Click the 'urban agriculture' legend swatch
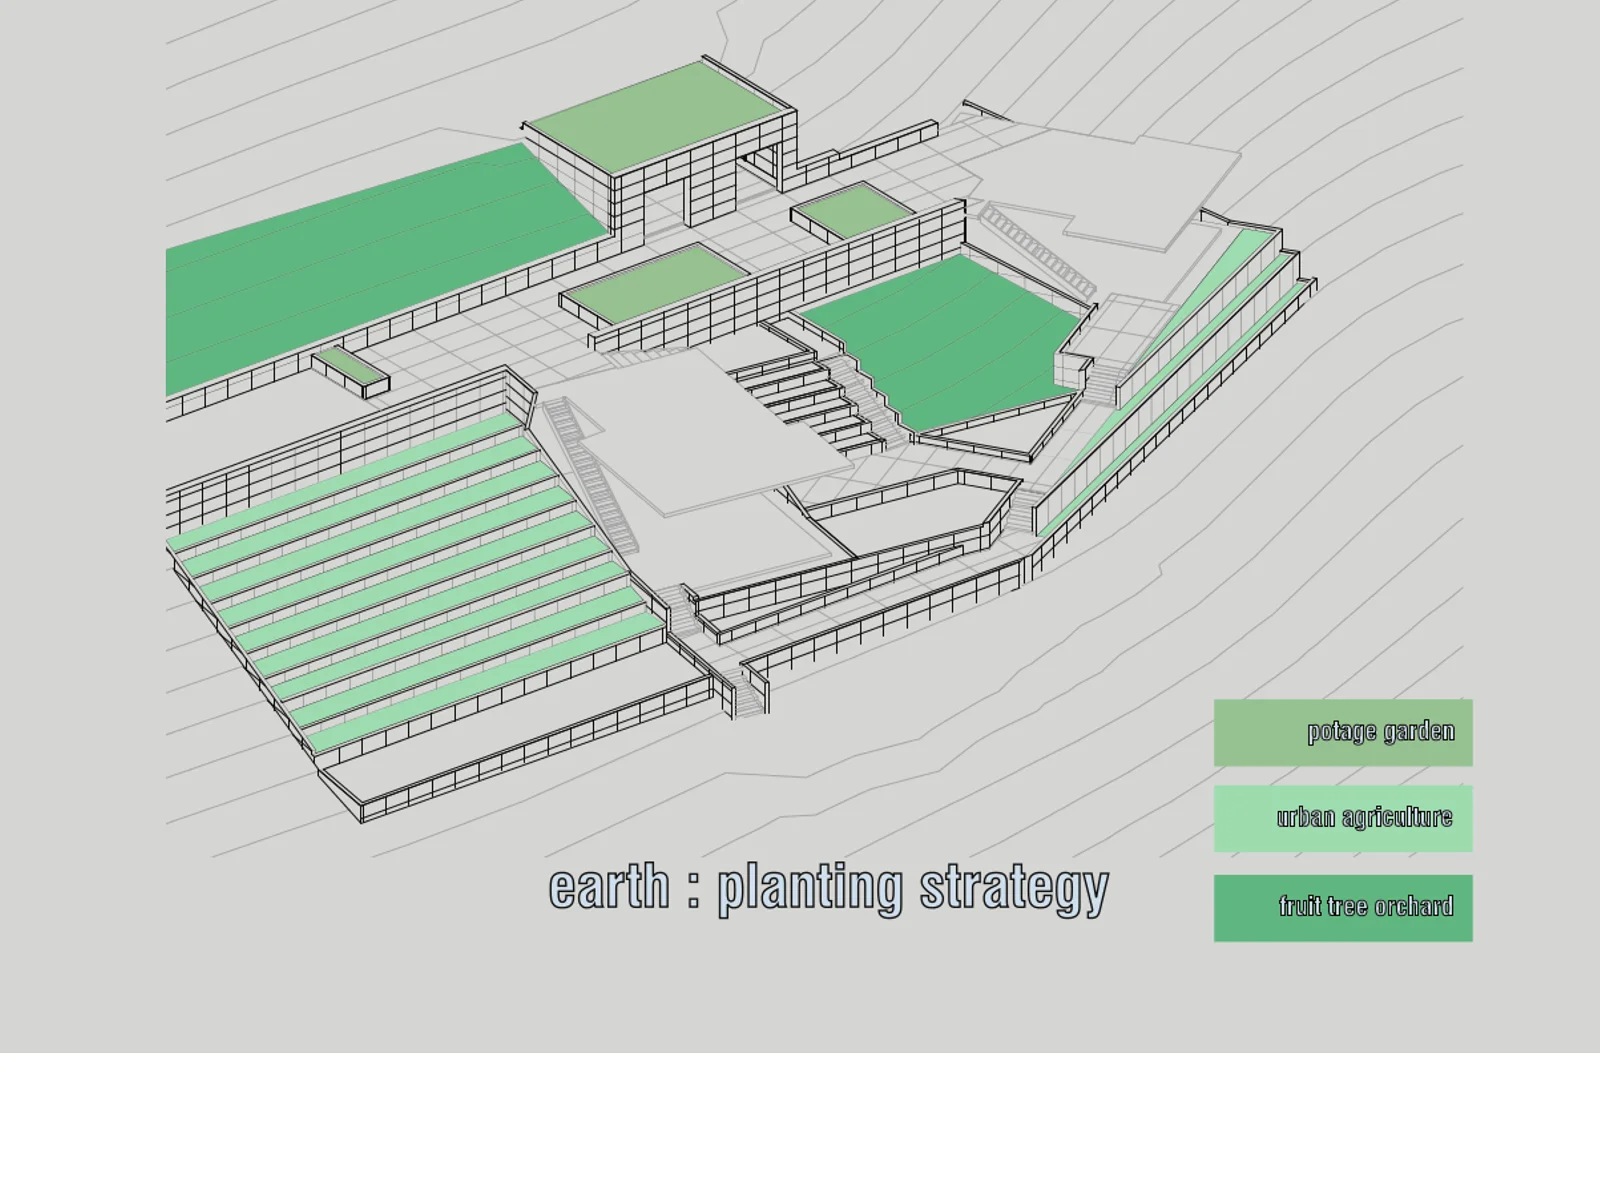This screenshot has height=1200, width=1600. coord(1343,819)
